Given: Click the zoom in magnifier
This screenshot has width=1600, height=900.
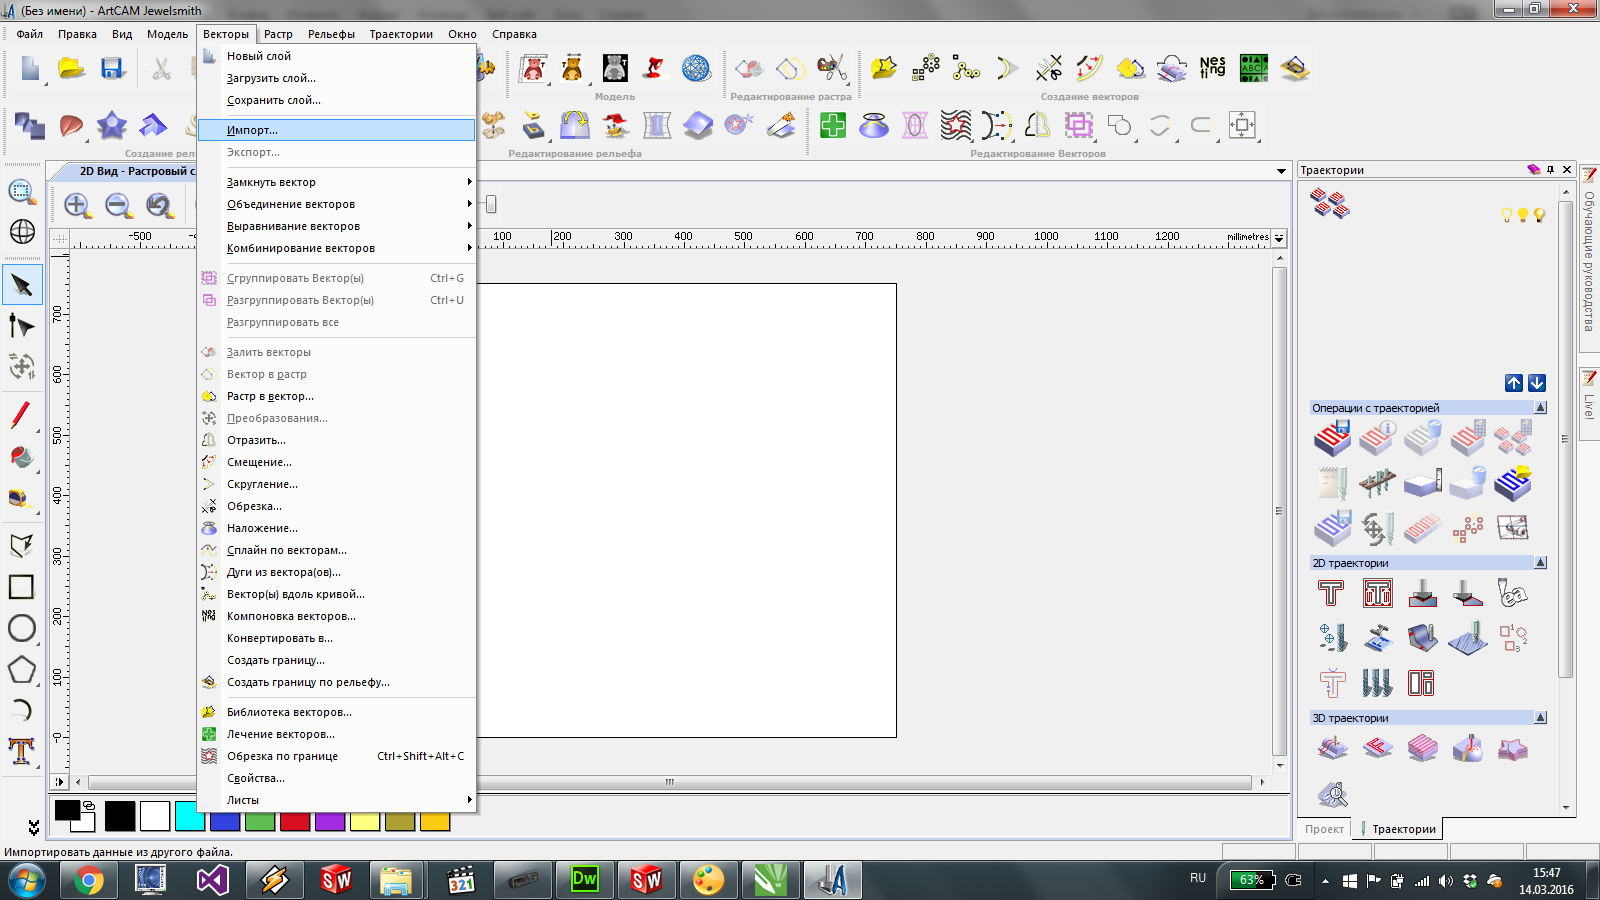Looking at the screenshot, I should coord(78,206).
